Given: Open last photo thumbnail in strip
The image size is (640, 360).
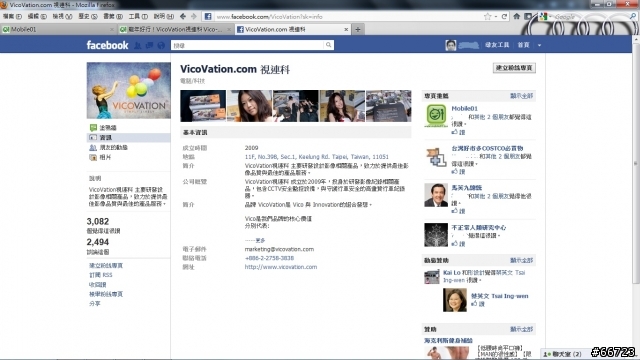Looking at the screenshot, I should (389, 106).
